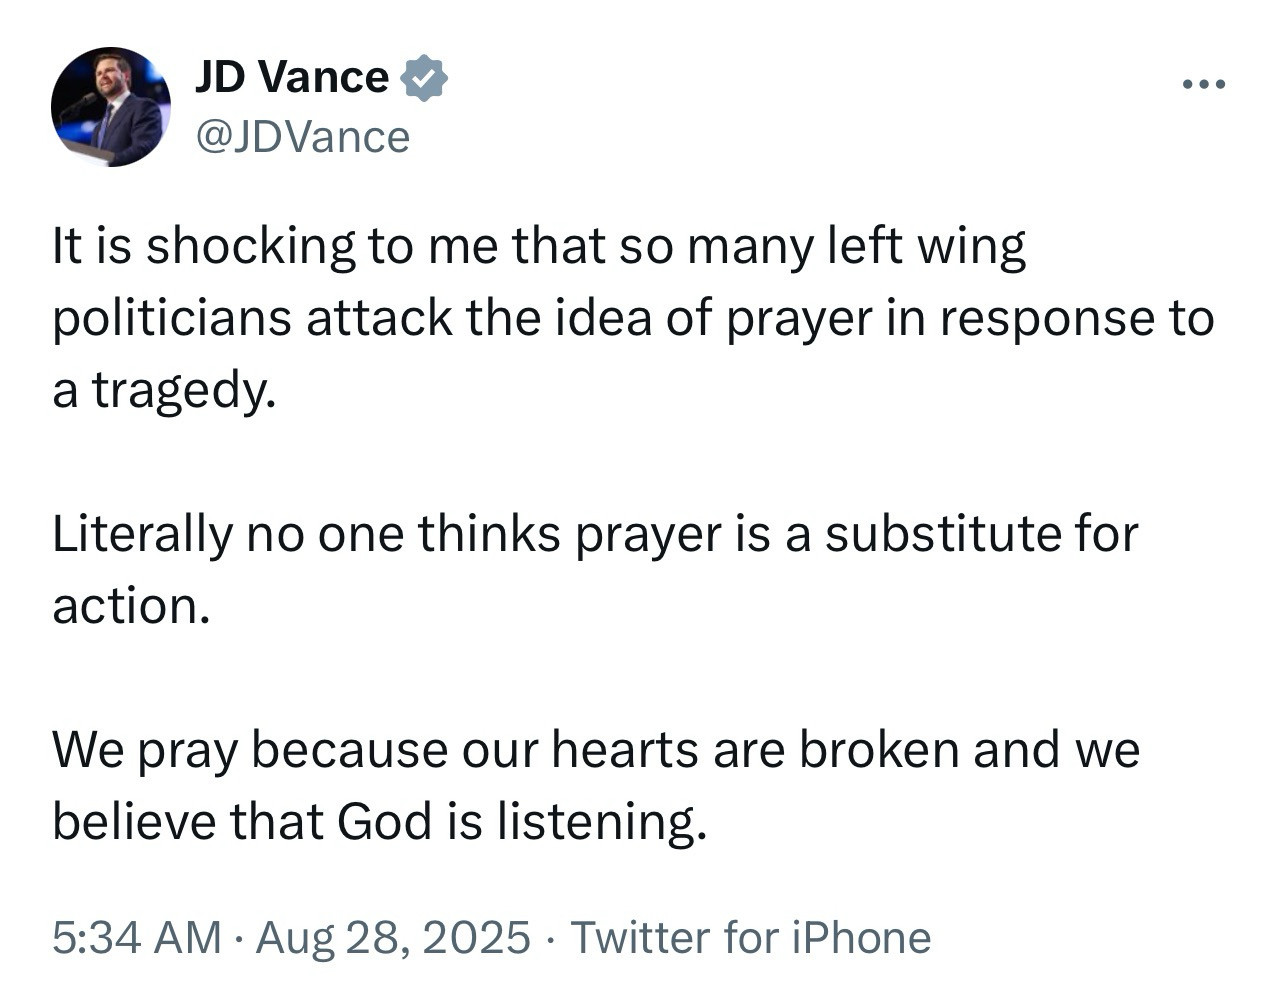This screenshot has height=1006, width=1284.
Task: Click the blue verified badge icon
Action: 424,78
